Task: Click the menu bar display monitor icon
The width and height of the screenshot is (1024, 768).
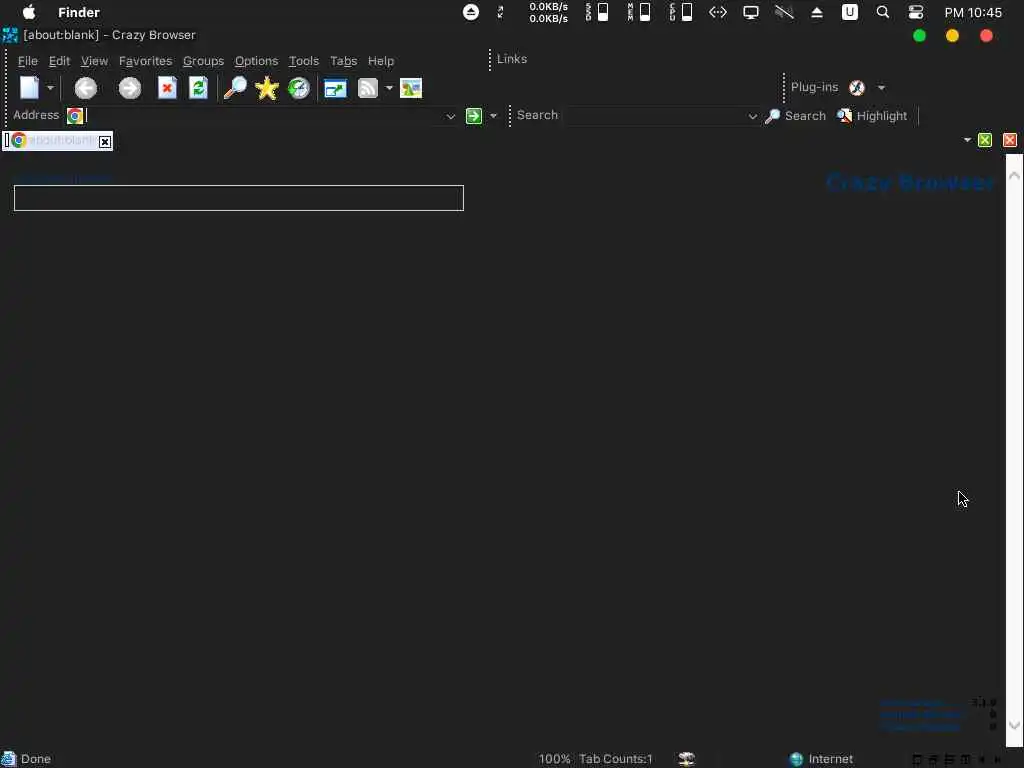Action: pyautogui.click(x=750, y=12)
